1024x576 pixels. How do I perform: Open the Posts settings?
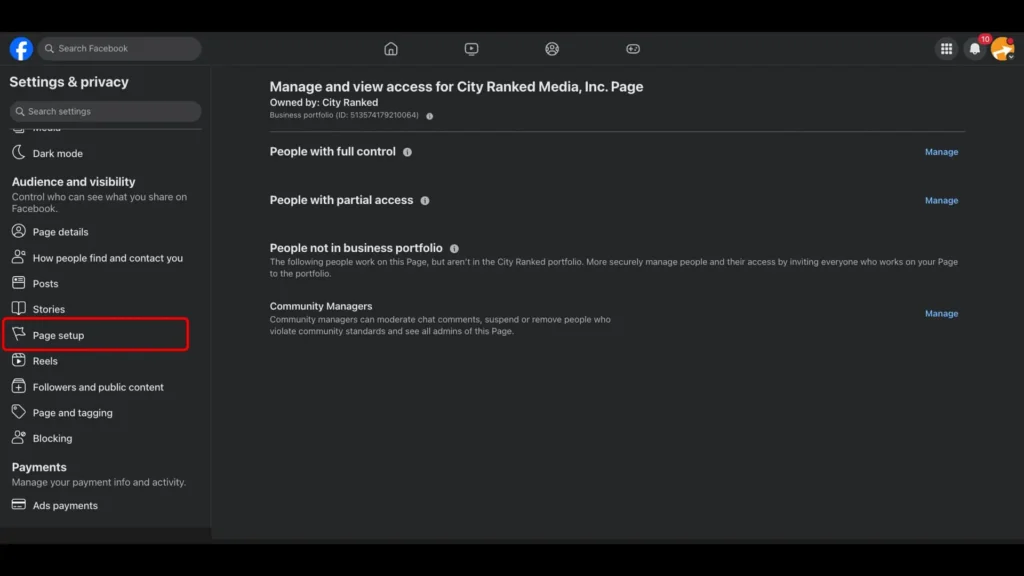pos(45,283)
